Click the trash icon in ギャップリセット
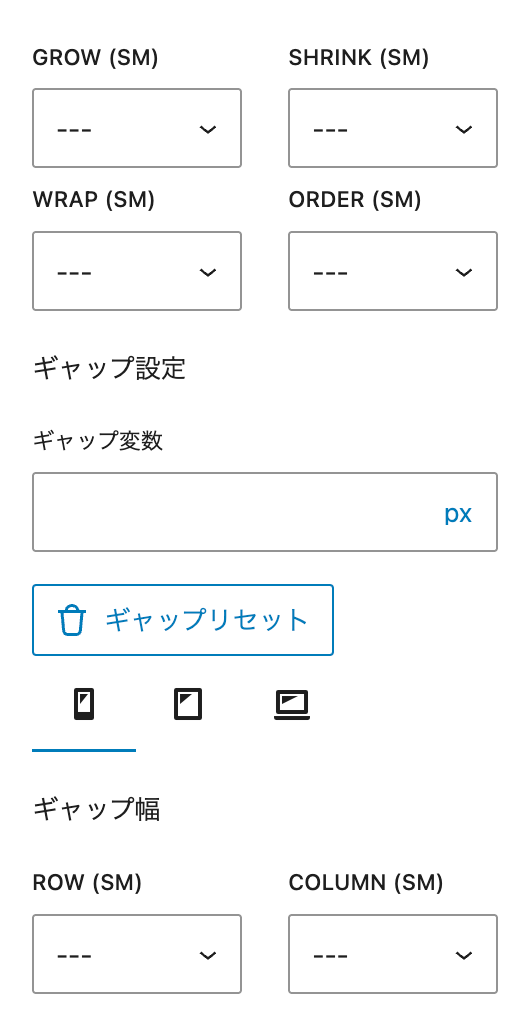Image resolution: width=528 pixels, height=1020 pixels. 72,620
